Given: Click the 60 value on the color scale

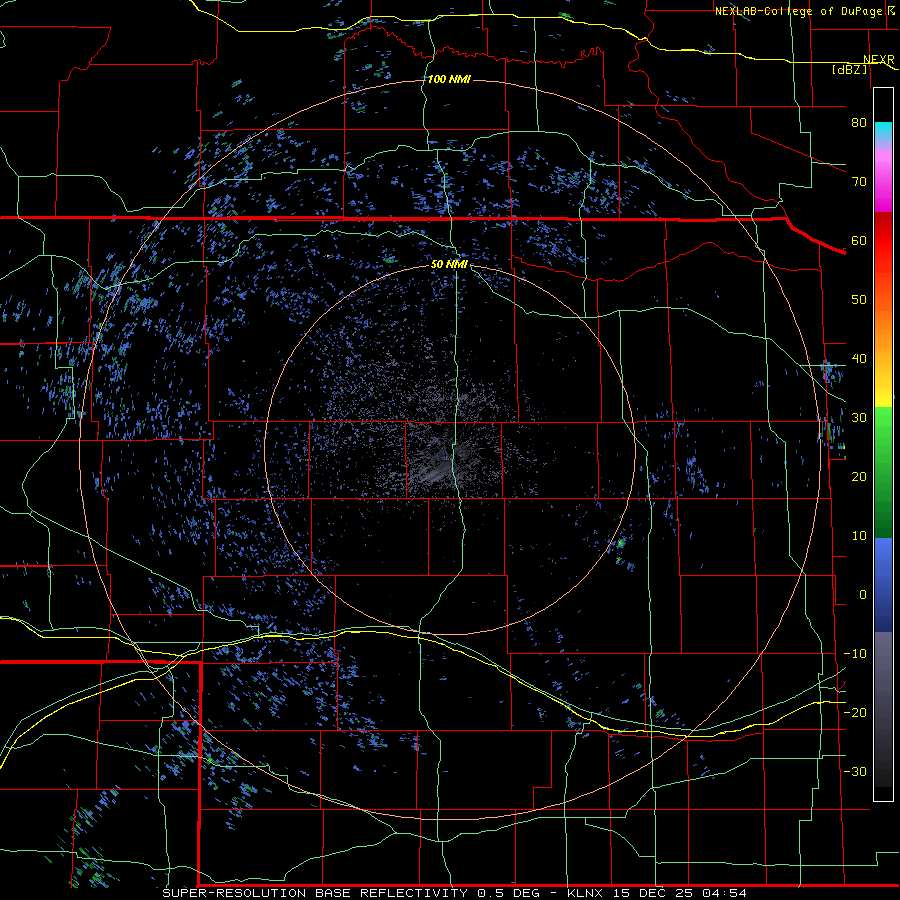Looking at the screenshot, I should click(859, 240).
